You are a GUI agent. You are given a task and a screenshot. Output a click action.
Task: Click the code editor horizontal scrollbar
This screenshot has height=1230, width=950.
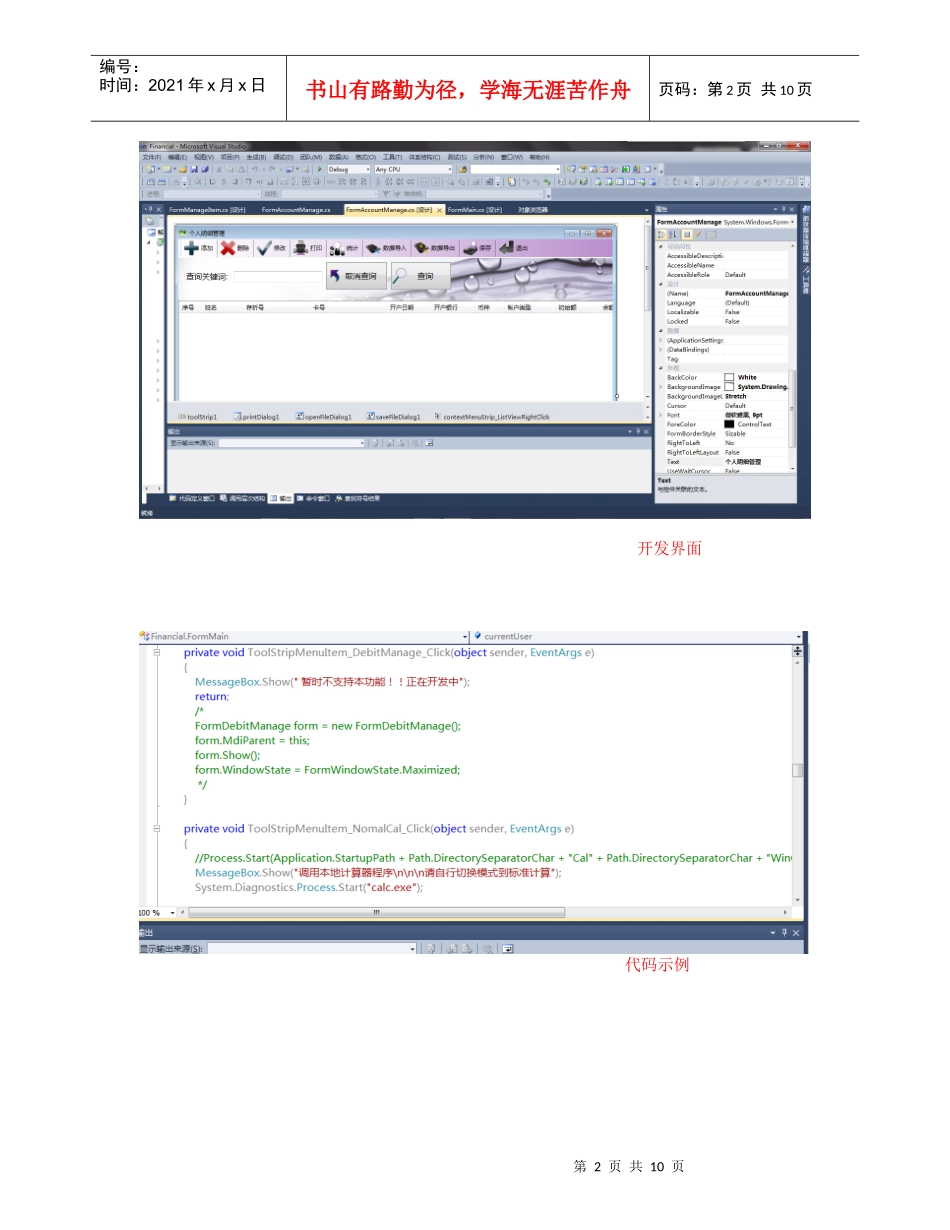click(376, 912)
